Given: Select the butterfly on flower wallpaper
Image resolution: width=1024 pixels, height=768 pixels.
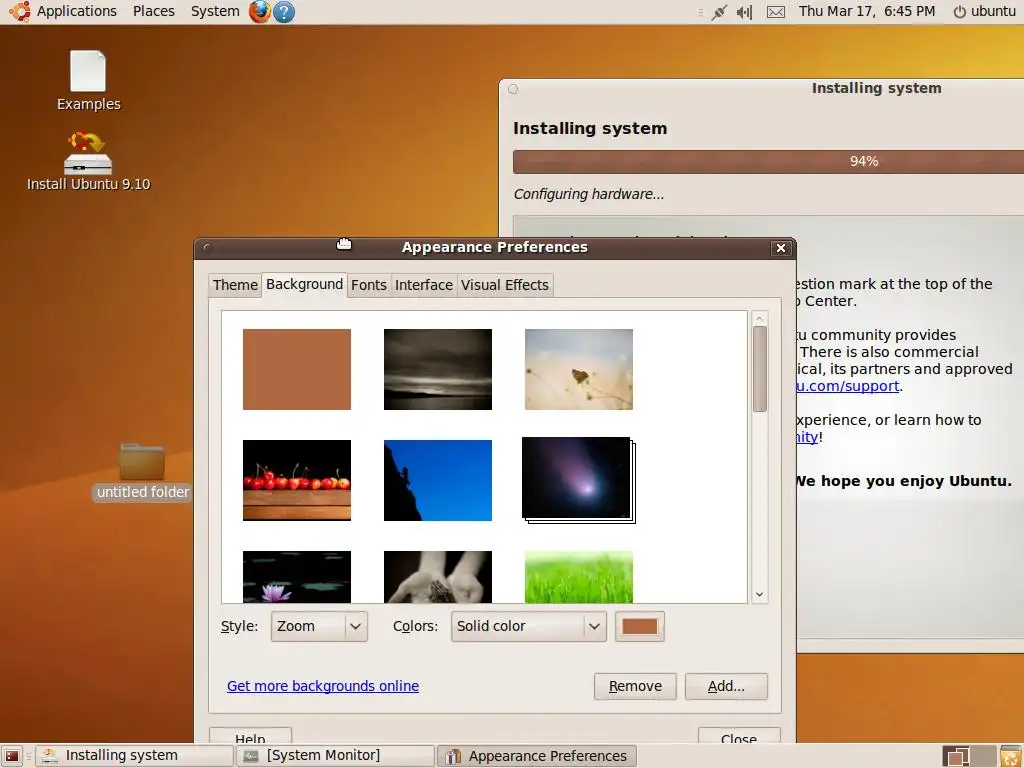Looking at the screenshot, I should (x=579, y=370).
